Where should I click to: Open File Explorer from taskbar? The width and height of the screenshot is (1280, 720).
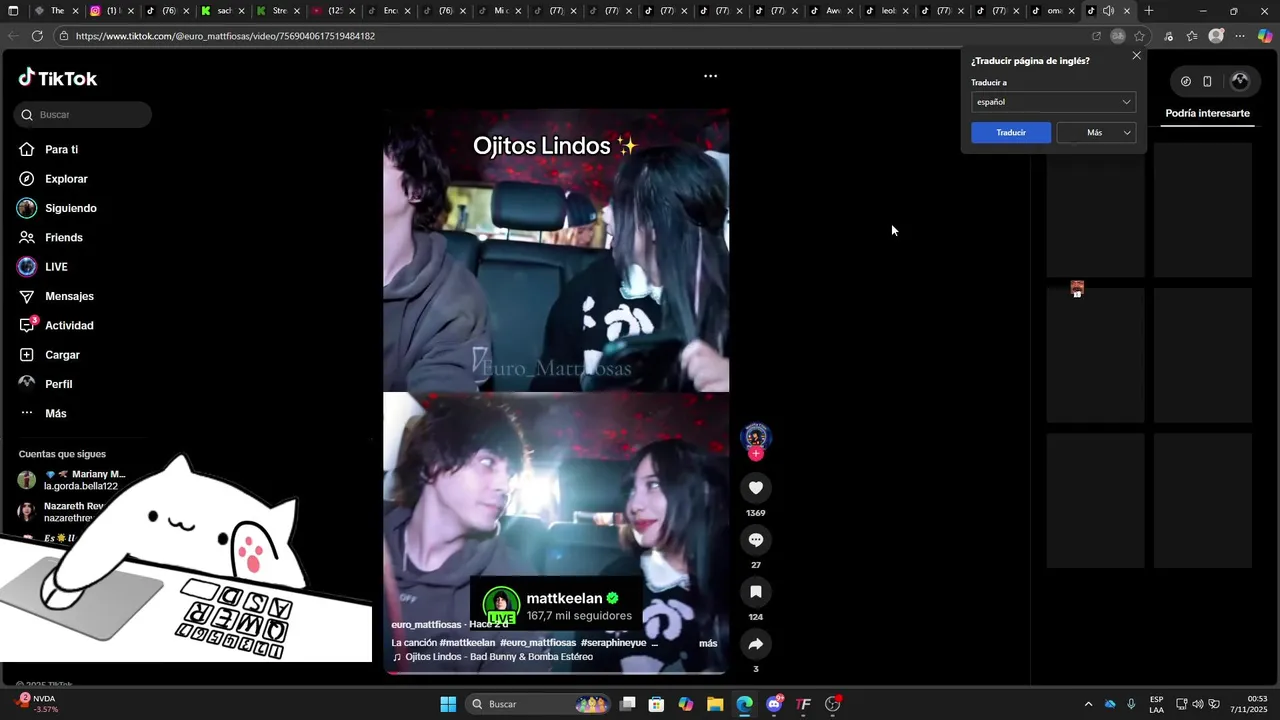click(x=715, y=704)
